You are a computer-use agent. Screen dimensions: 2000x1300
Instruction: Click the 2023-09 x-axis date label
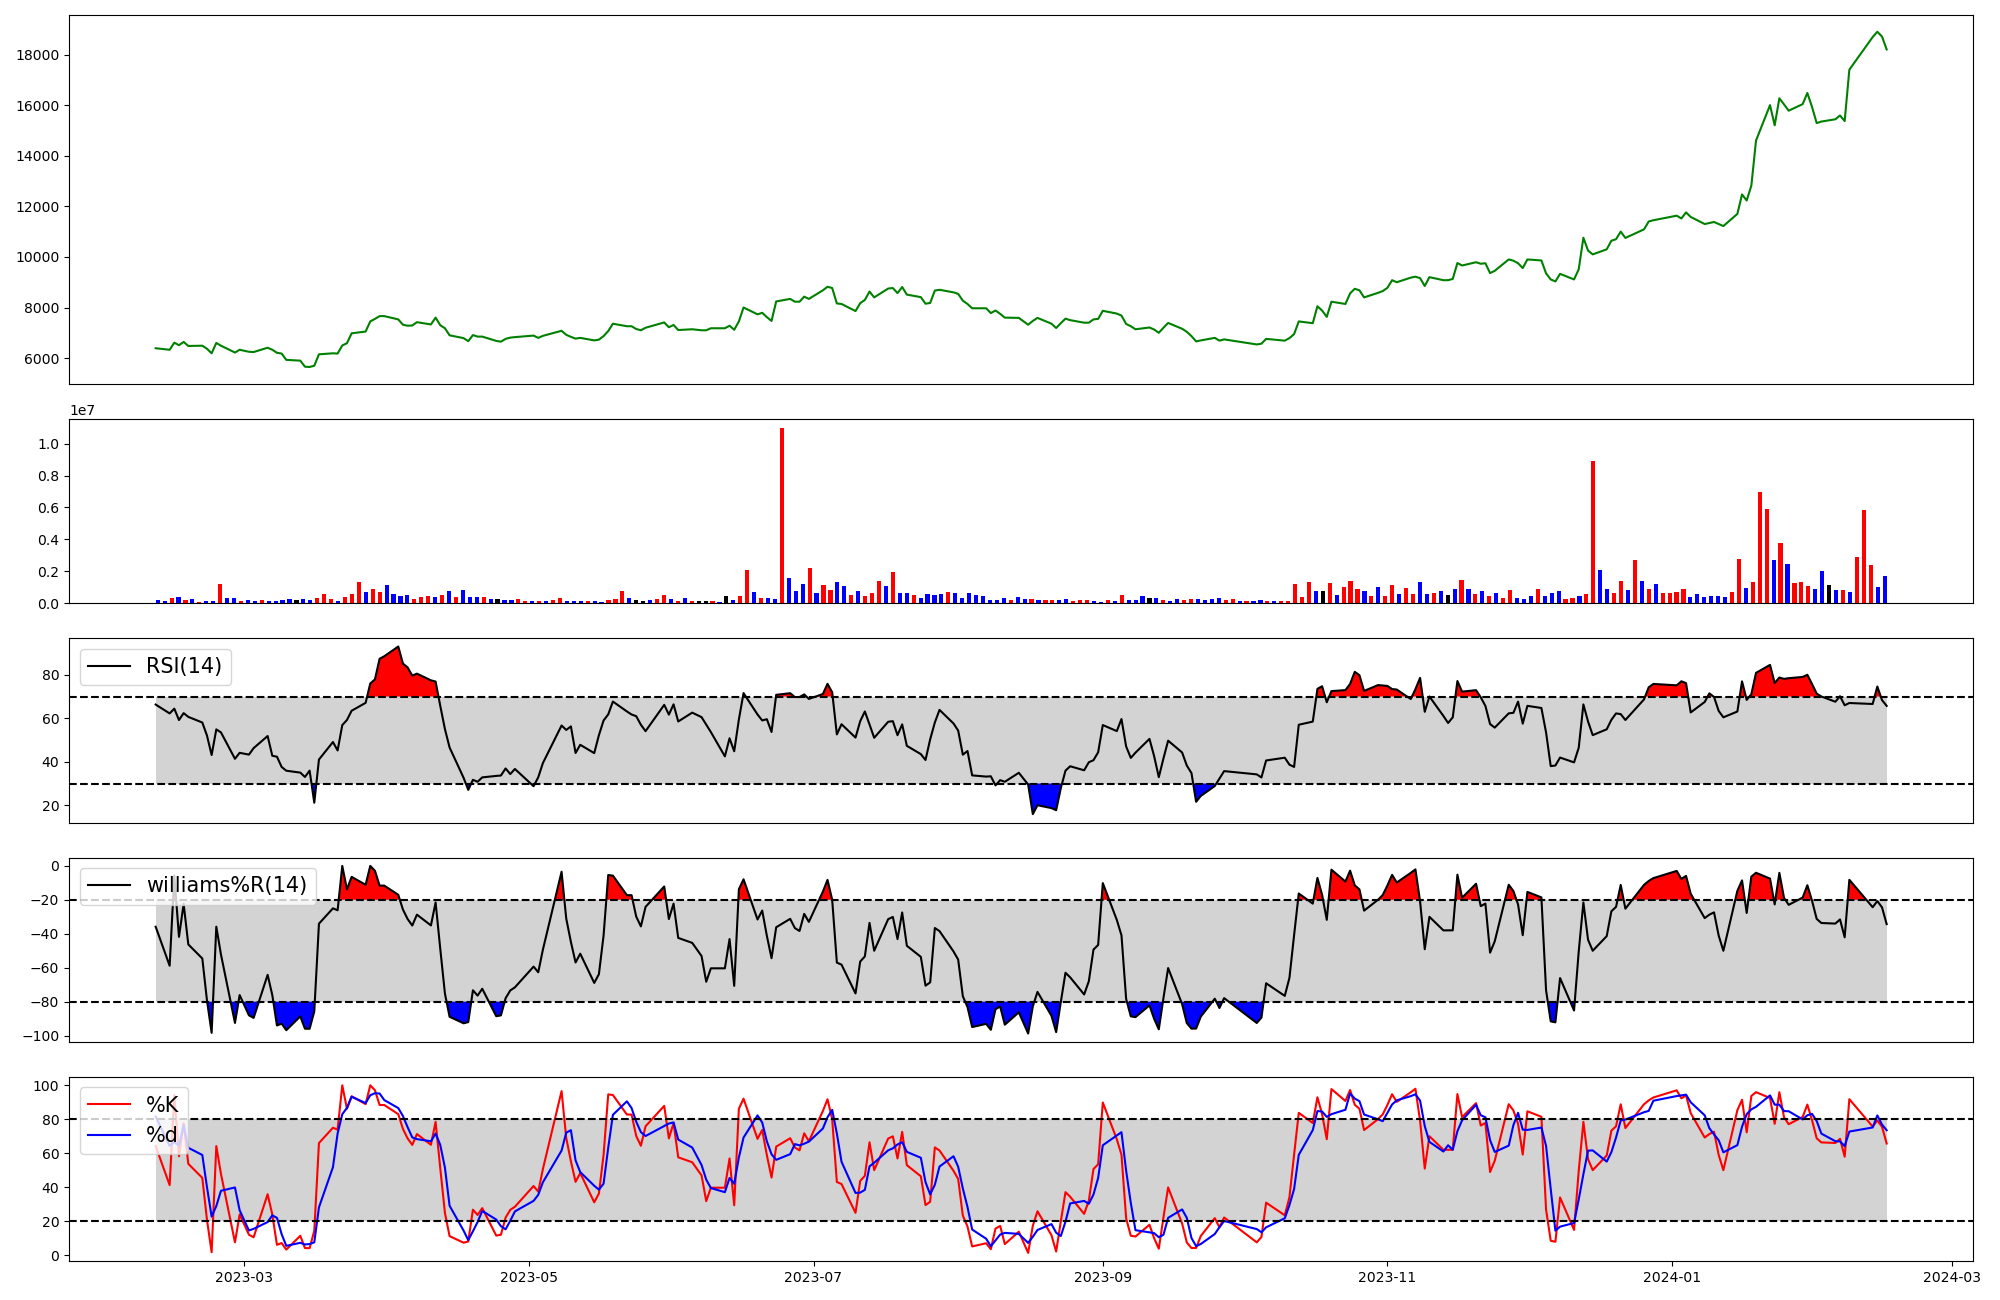1103,1276
